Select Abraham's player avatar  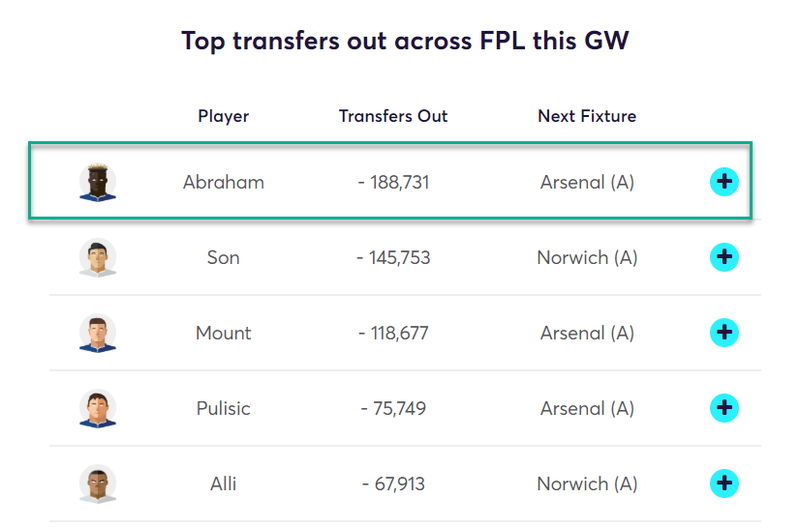tap(97, 182)
